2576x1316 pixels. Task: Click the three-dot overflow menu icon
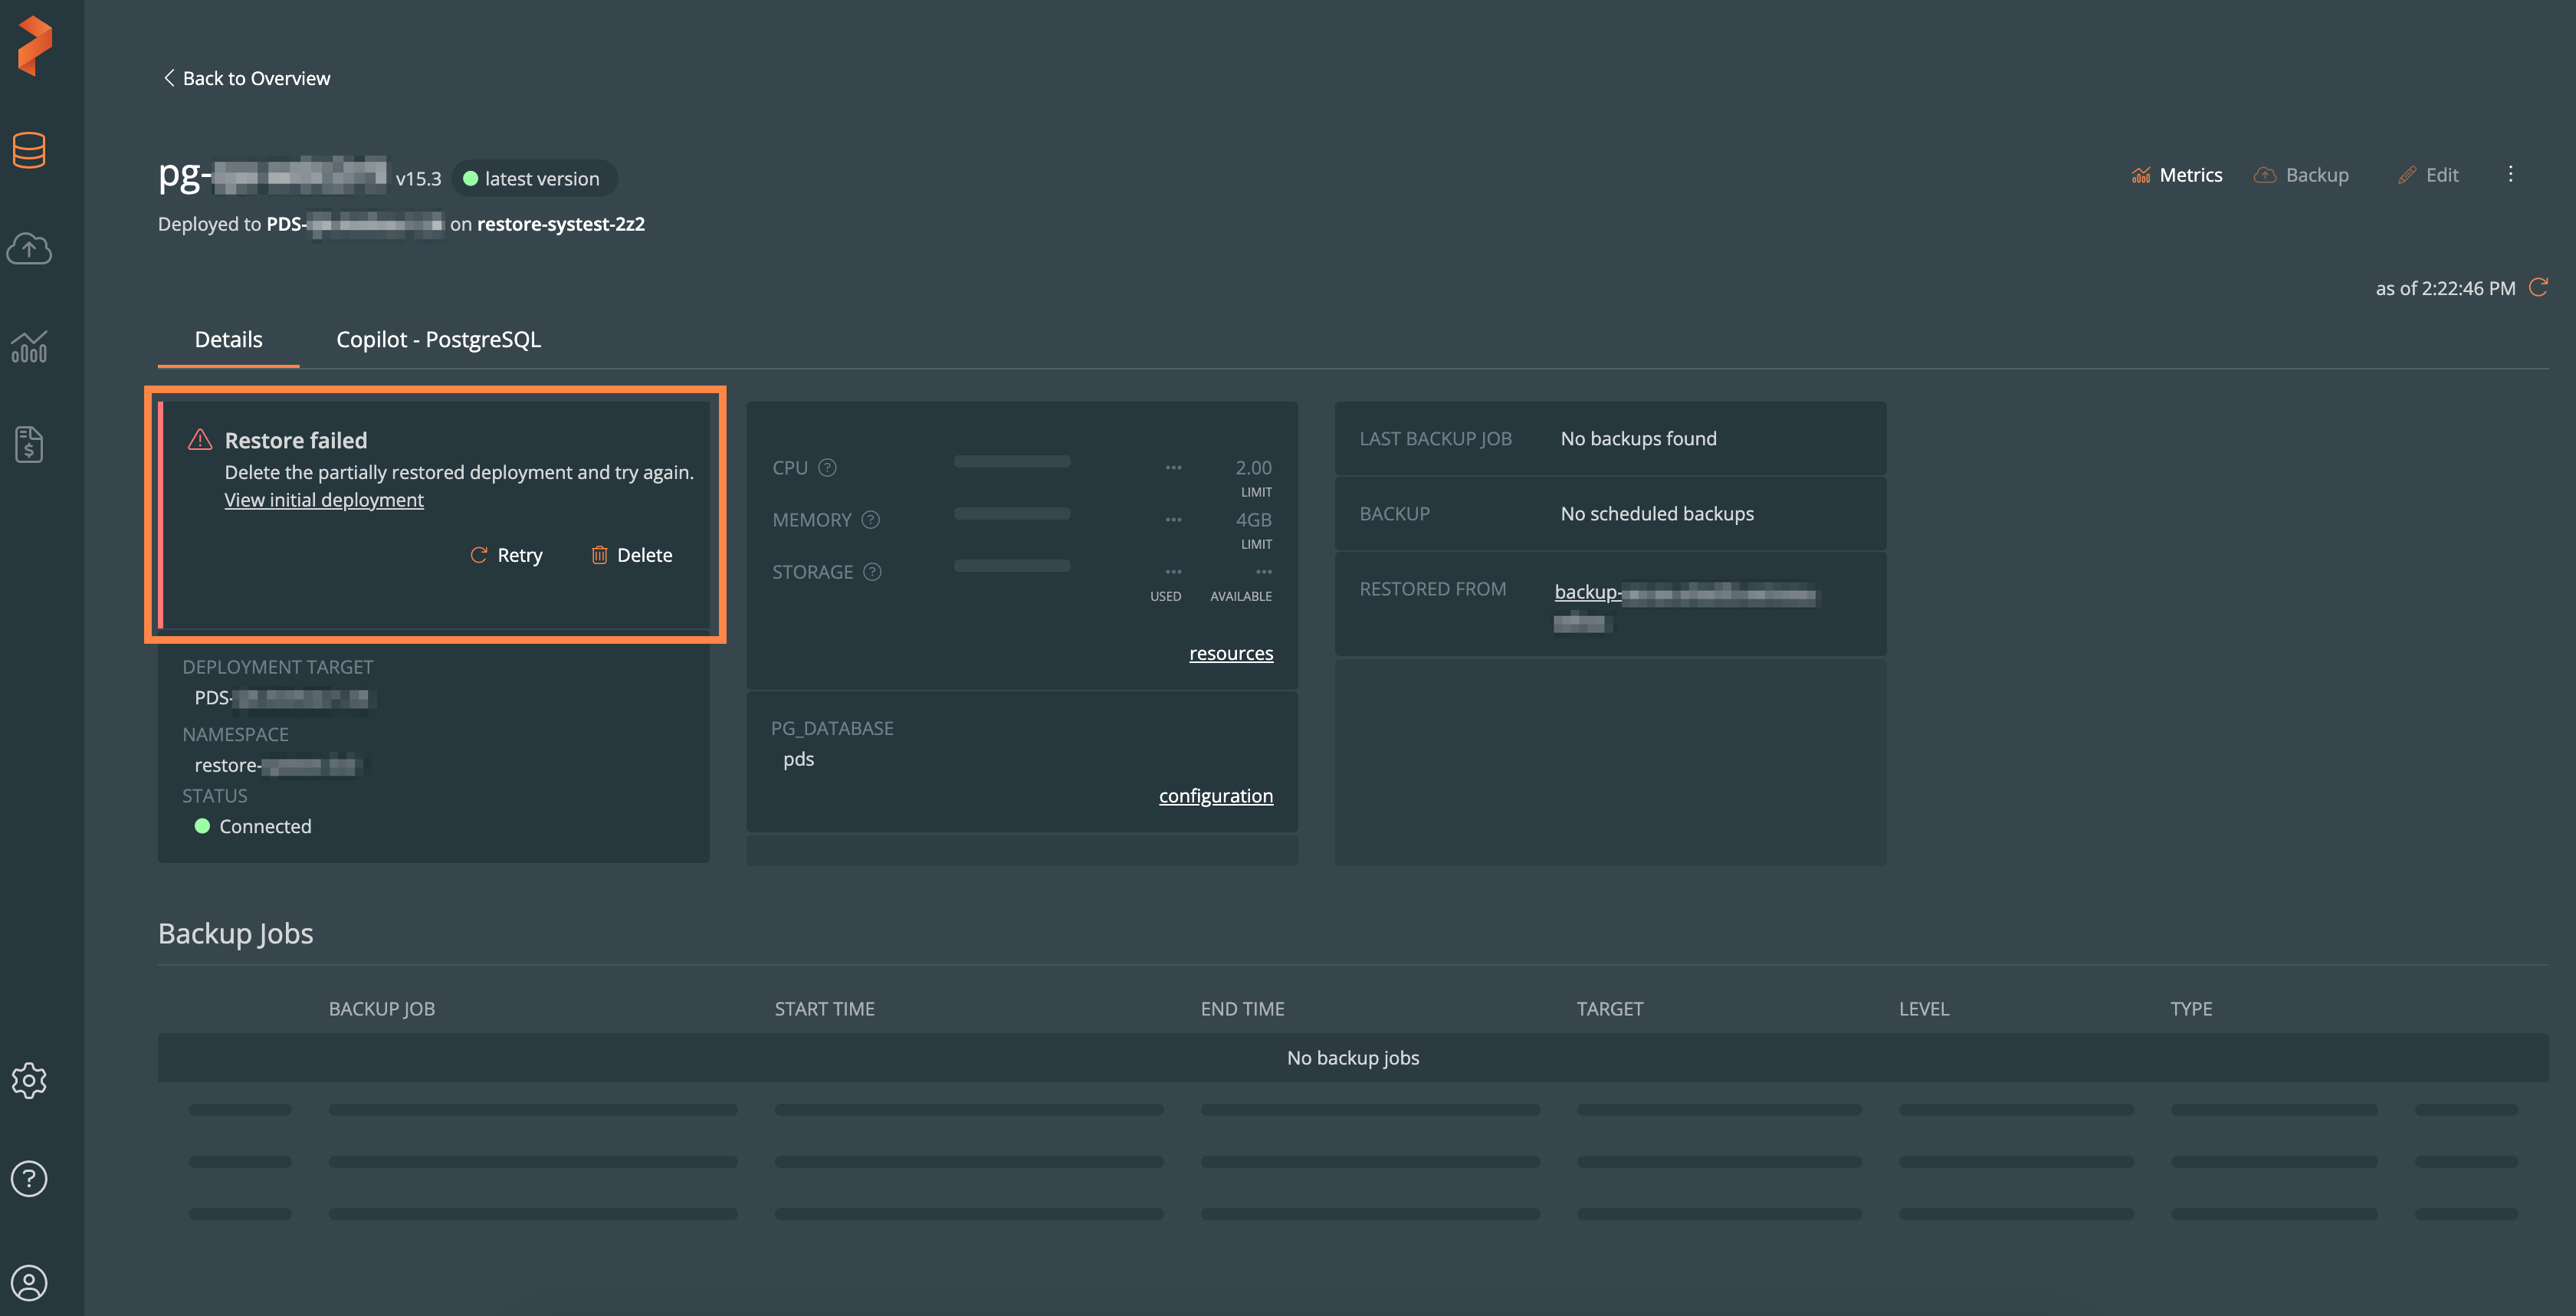(2511, 173)
